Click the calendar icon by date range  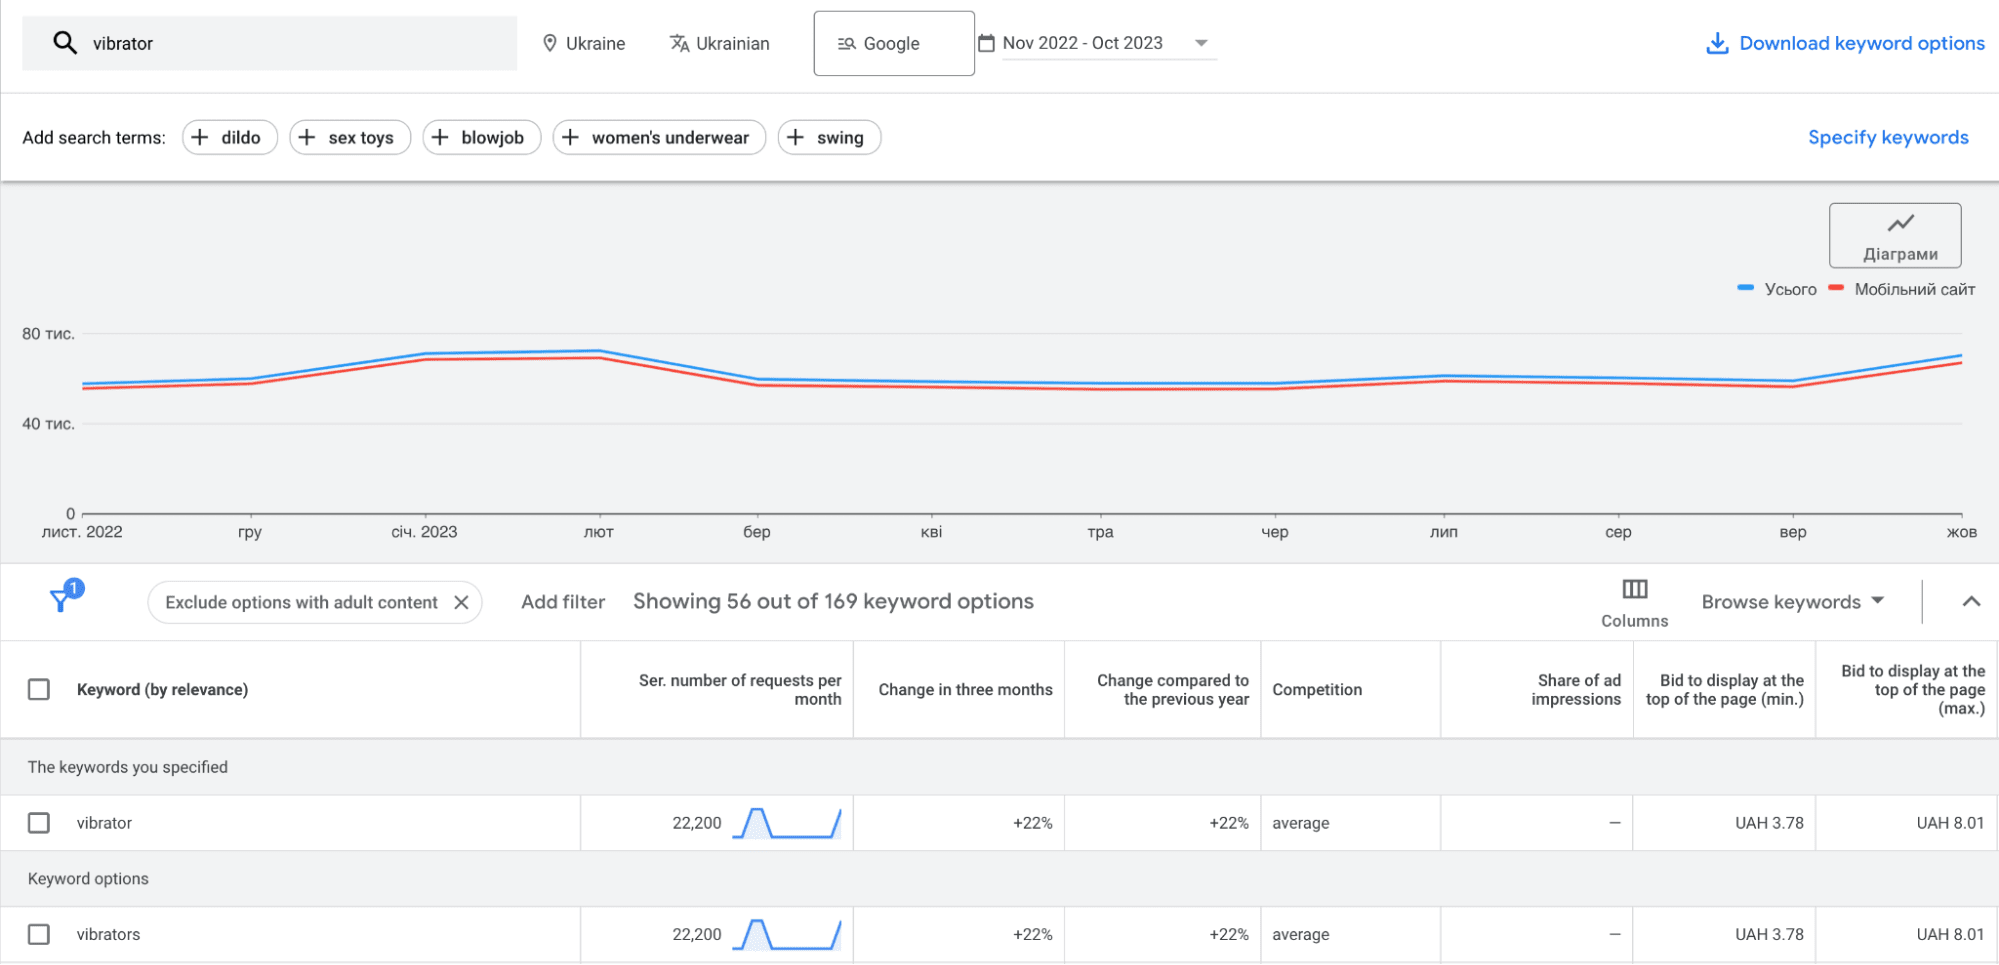click(x=986, y=43)
